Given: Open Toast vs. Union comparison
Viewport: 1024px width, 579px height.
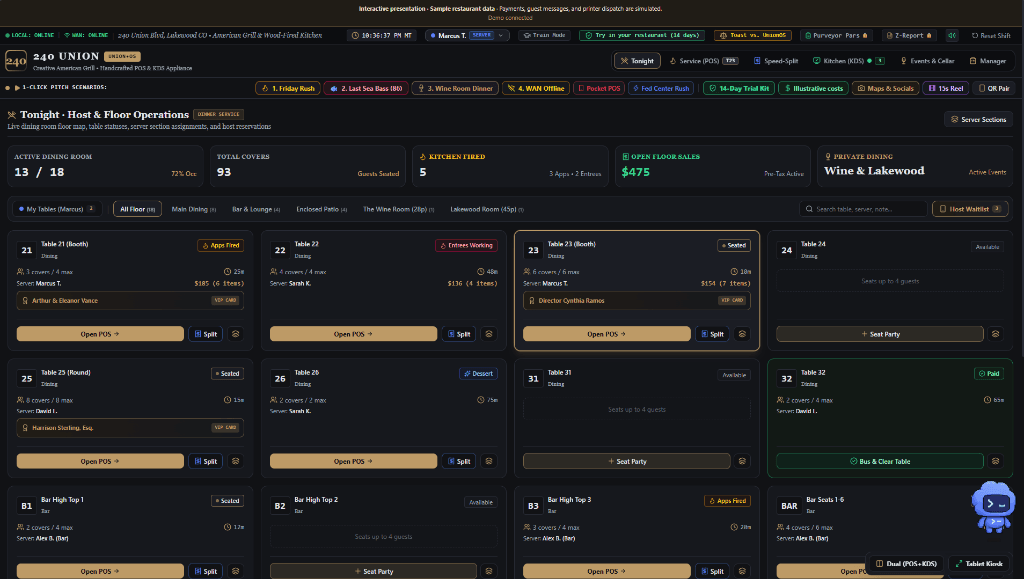Looking at the screenshot, I should coord(753,35).
